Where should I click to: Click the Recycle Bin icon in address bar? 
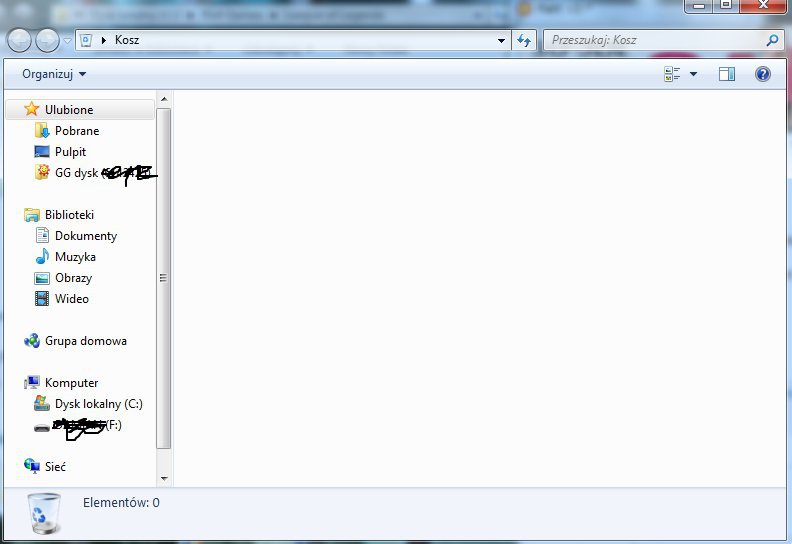[86, 40]
